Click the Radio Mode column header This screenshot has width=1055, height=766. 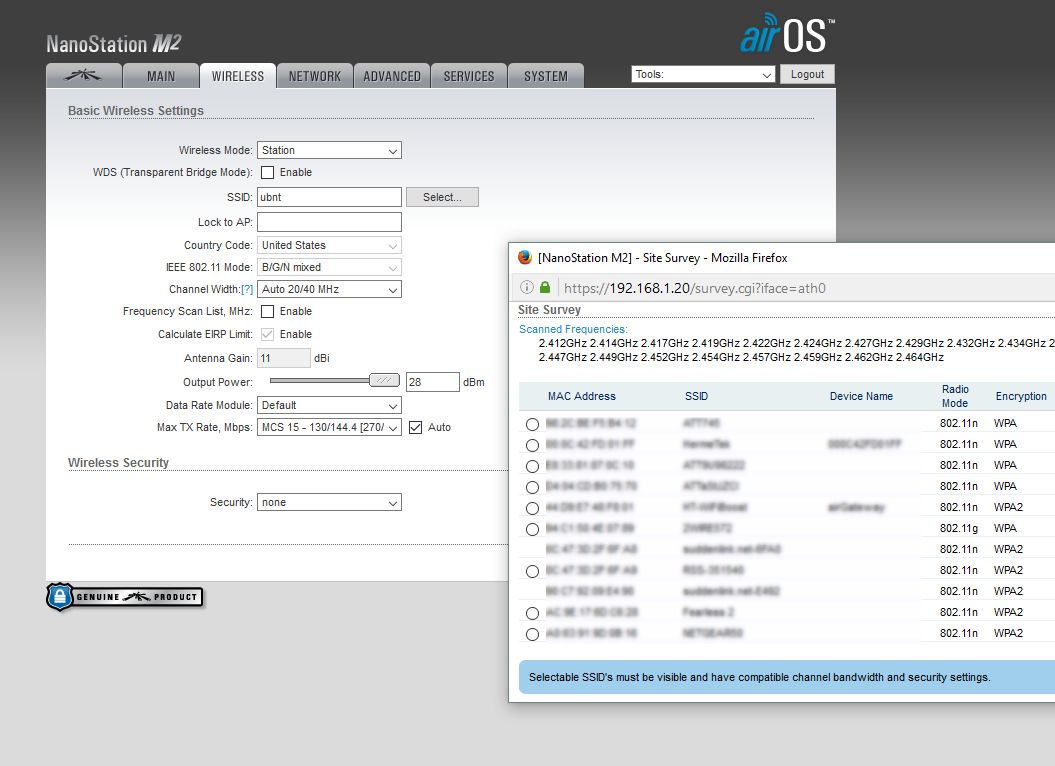click(x=955, y=396)
